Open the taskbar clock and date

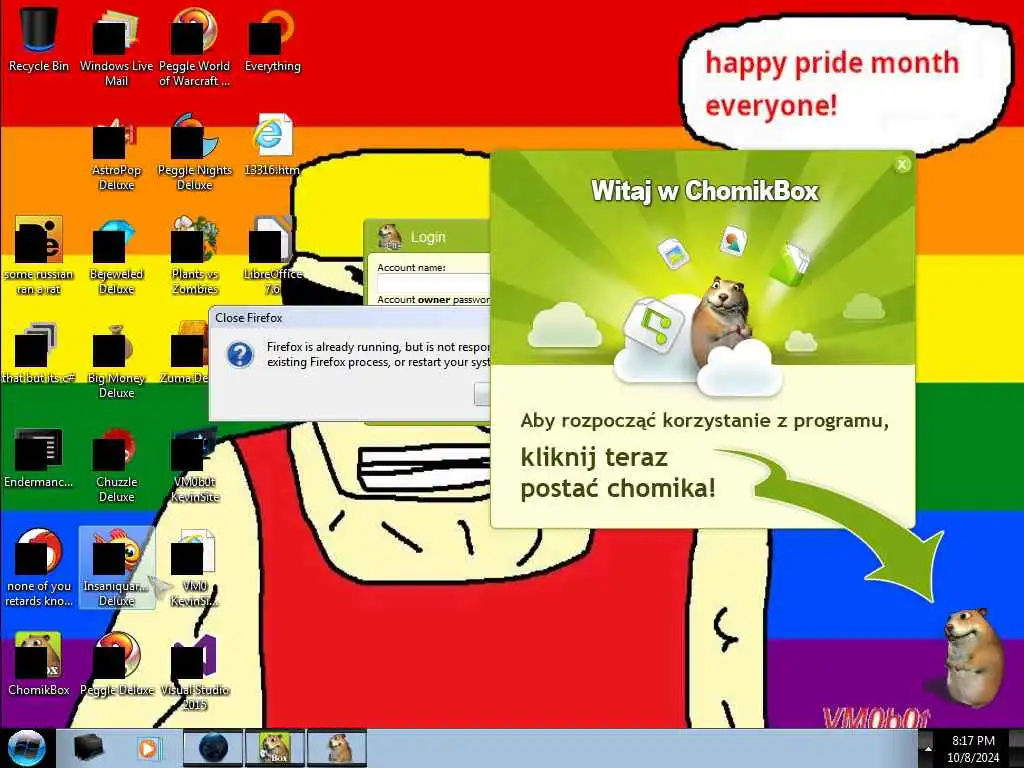(x=973, y=748)
